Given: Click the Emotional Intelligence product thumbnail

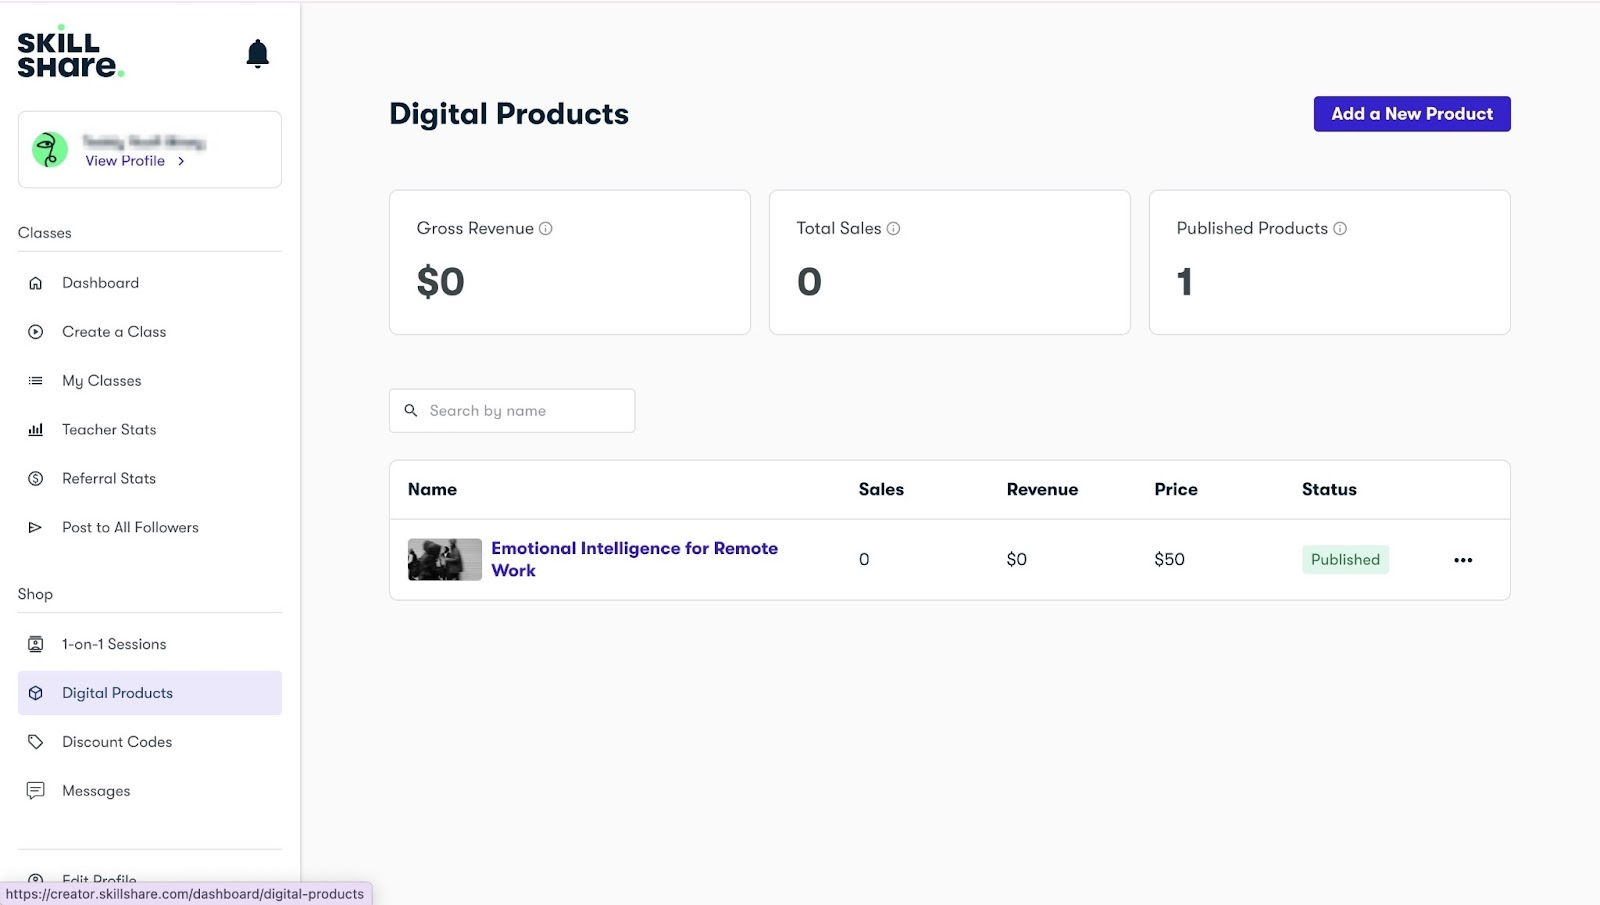Looking at the screenshot, I should pos(445,560).
